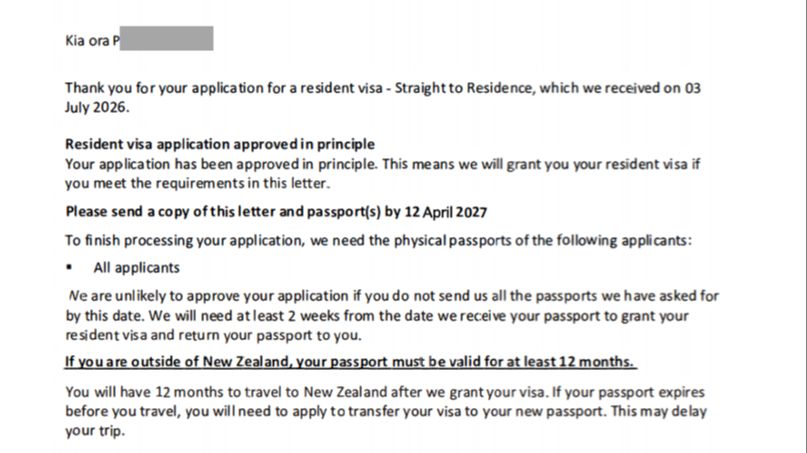Click 'To finish processing your application' sentence
The width and height of the screenshot is (807, 453).
pyautogui.click(x=379, y=240)
